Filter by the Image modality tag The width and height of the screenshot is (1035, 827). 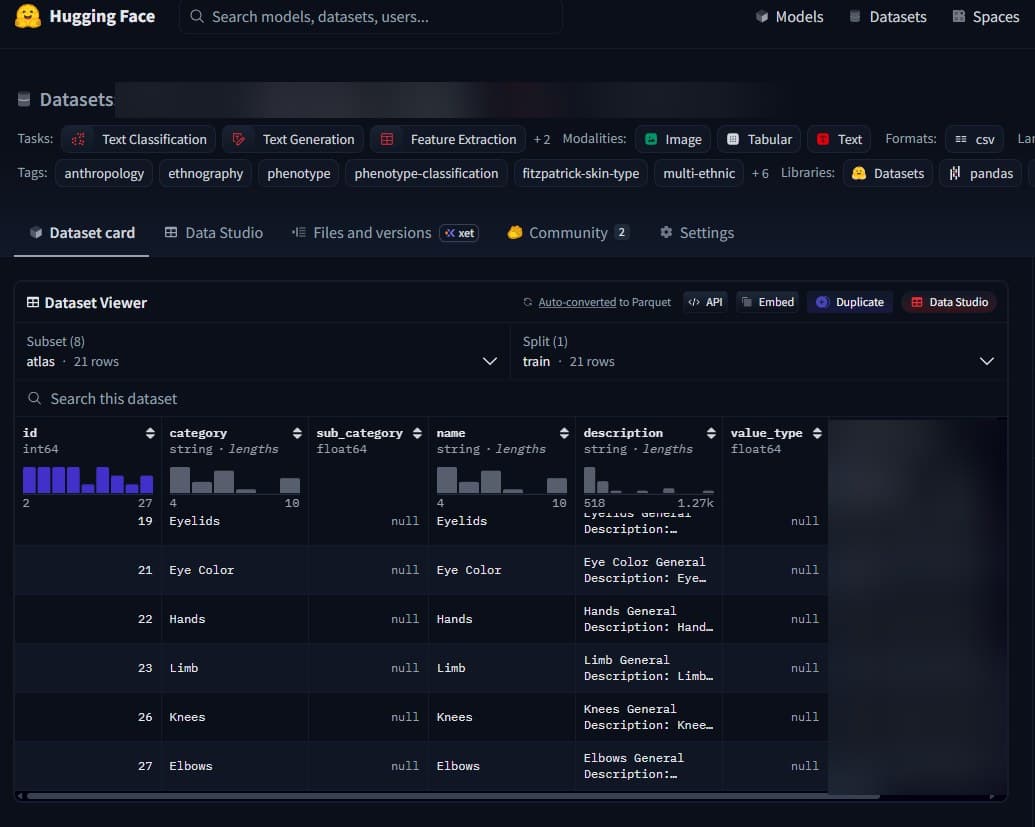click(673, 139)
